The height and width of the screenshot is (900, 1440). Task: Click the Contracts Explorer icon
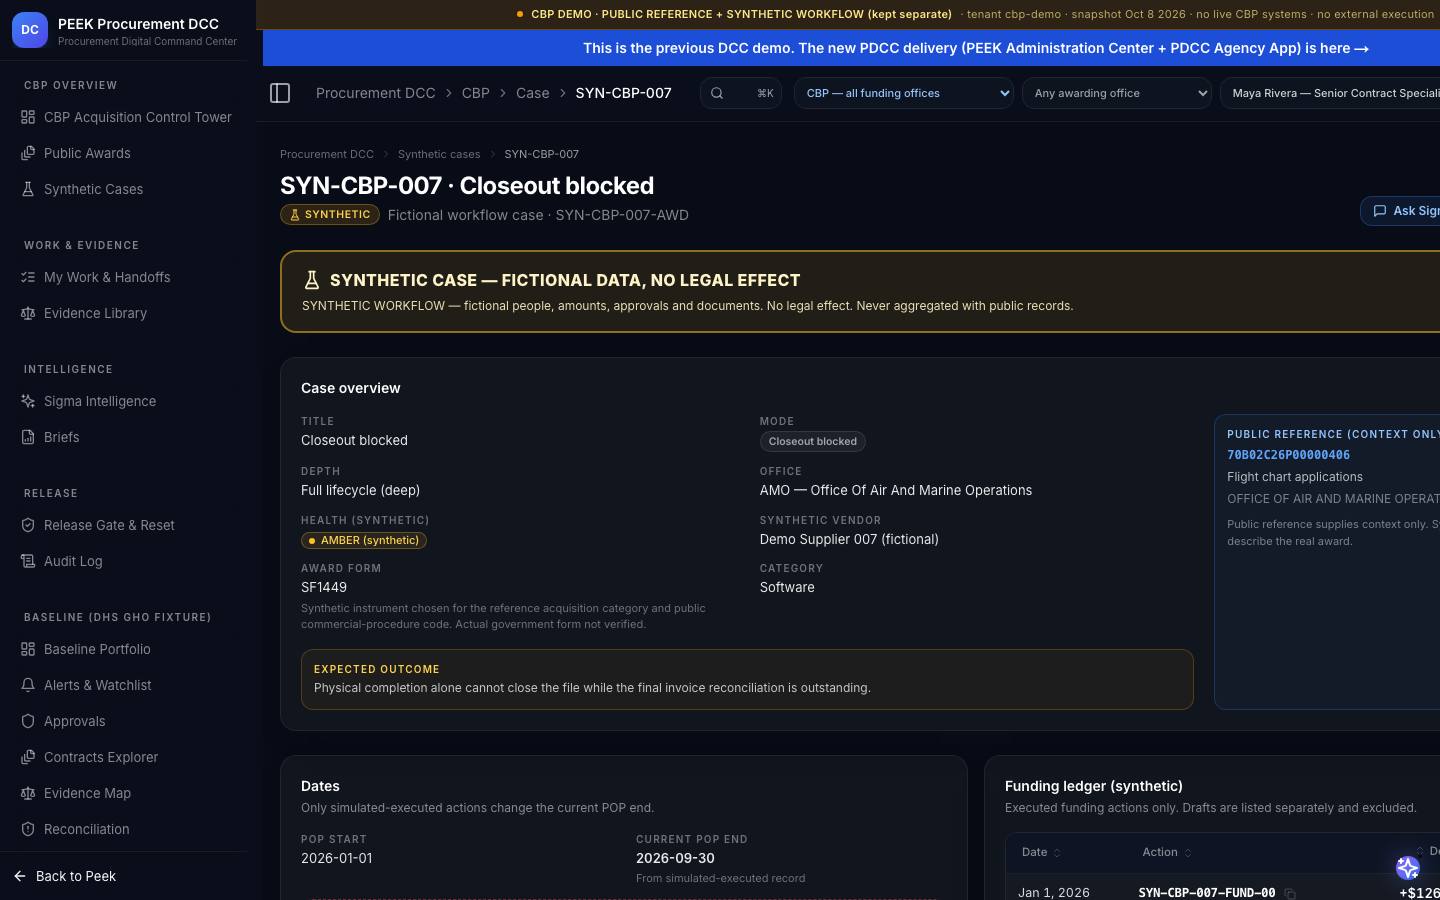28,757
